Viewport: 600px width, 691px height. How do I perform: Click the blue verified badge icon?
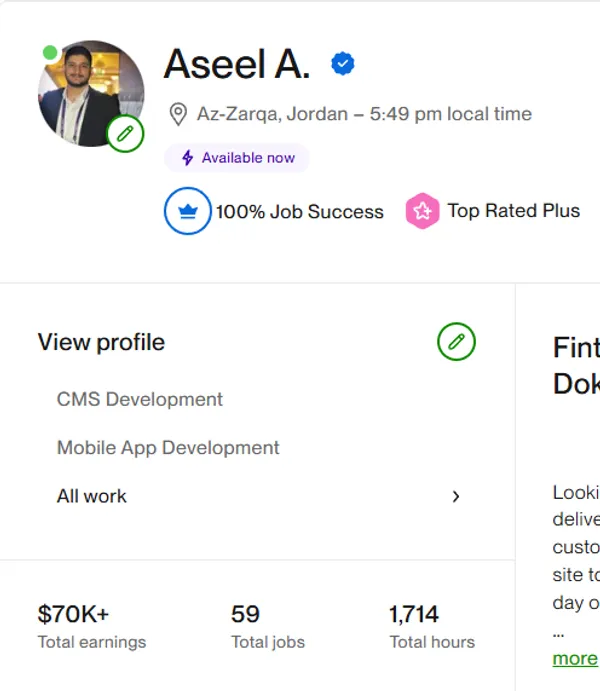(x=343, y=65)
